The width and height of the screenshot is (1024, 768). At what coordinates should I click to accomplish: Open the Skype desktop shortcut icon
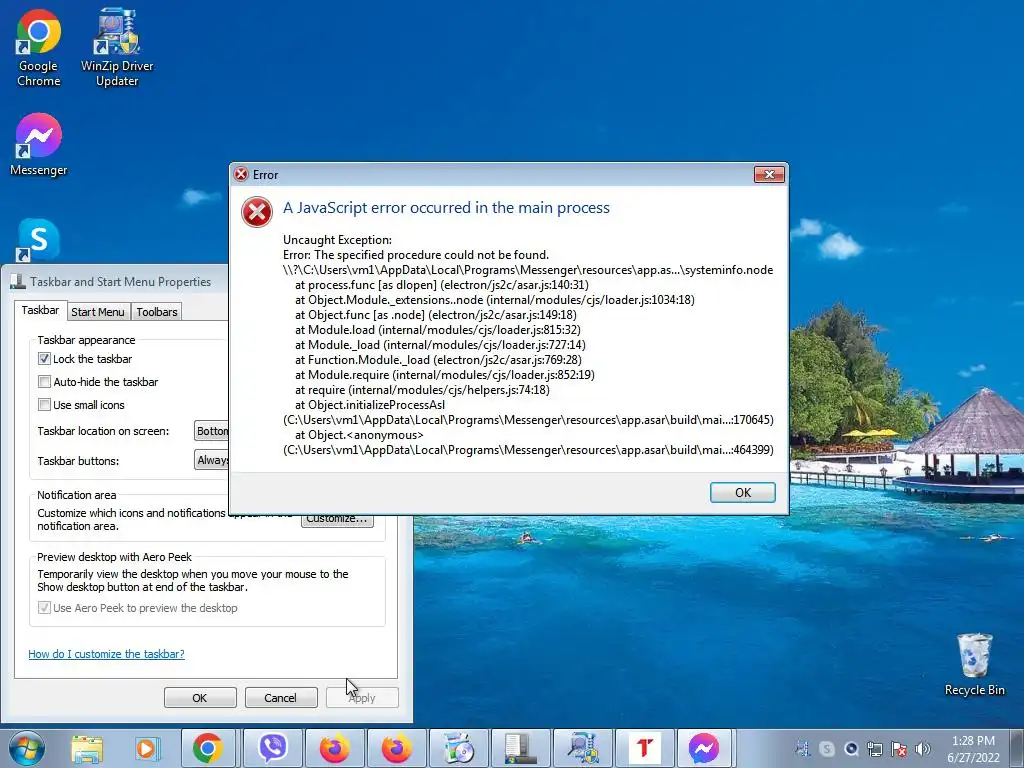[38, 240]
